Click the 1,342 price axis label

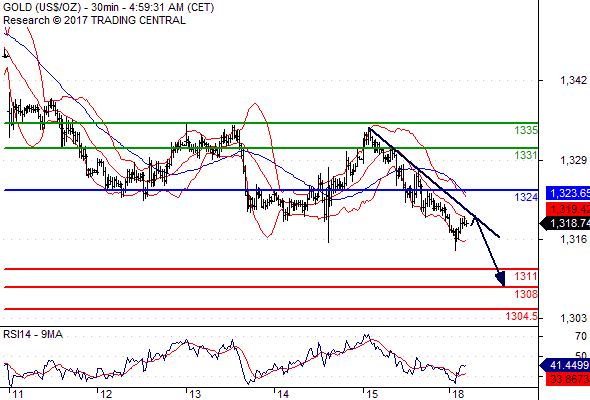[573, 80]
